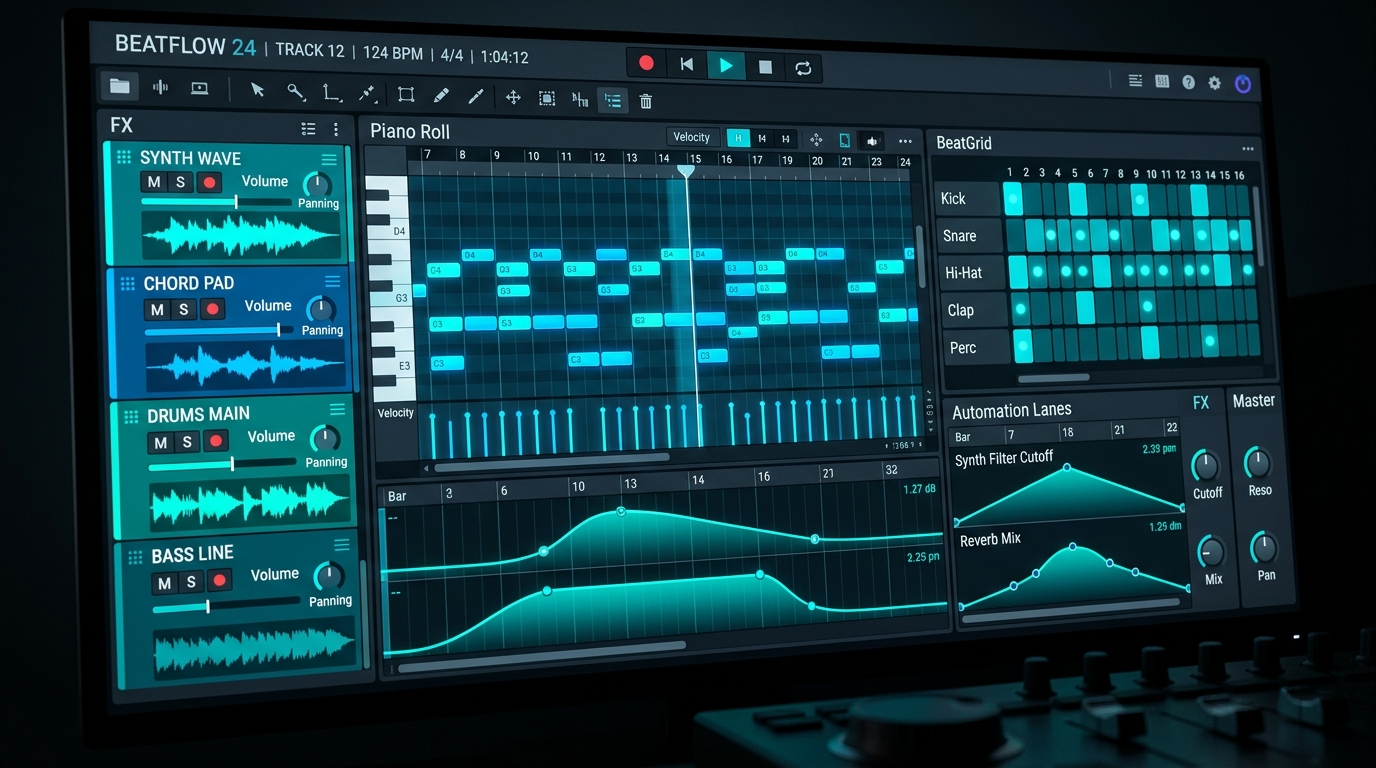Select the brush tool beside the pencil
1376x768 pixels.
click(476, 96)
